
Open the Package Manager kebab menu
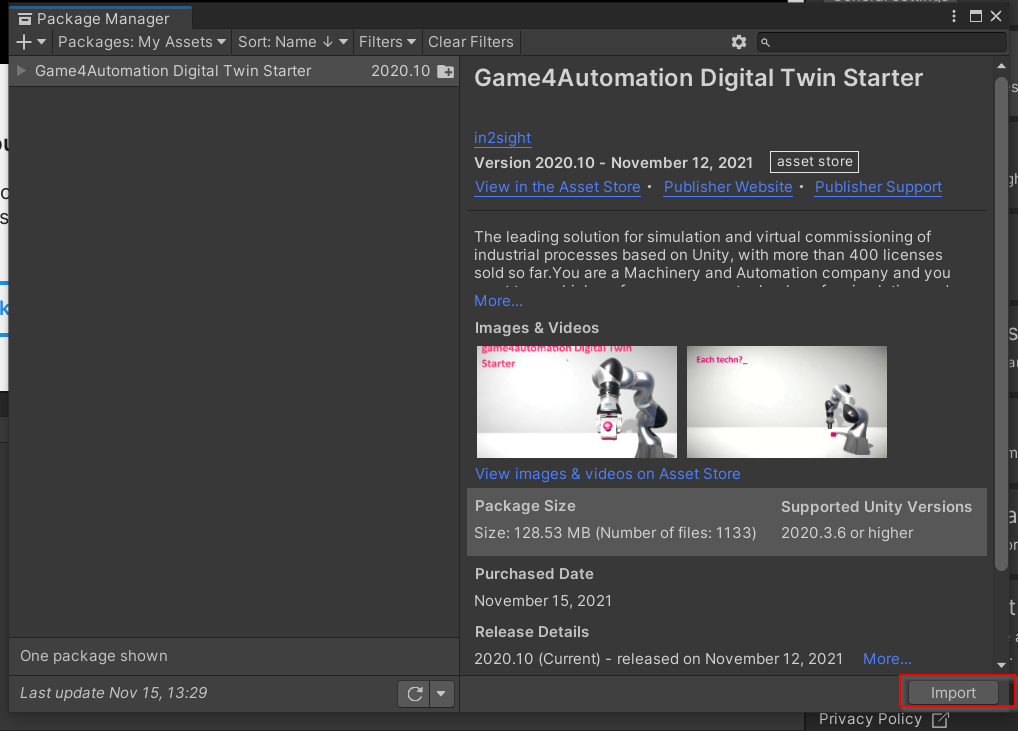coord(954,16)
